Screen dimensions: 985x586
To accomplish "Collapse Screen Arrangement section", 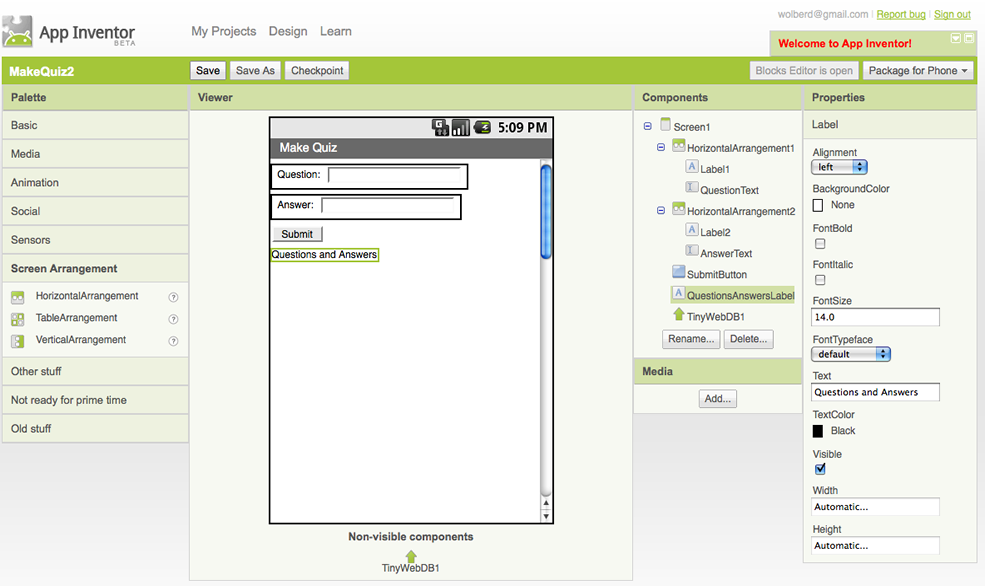I will (x=95, y=268).
